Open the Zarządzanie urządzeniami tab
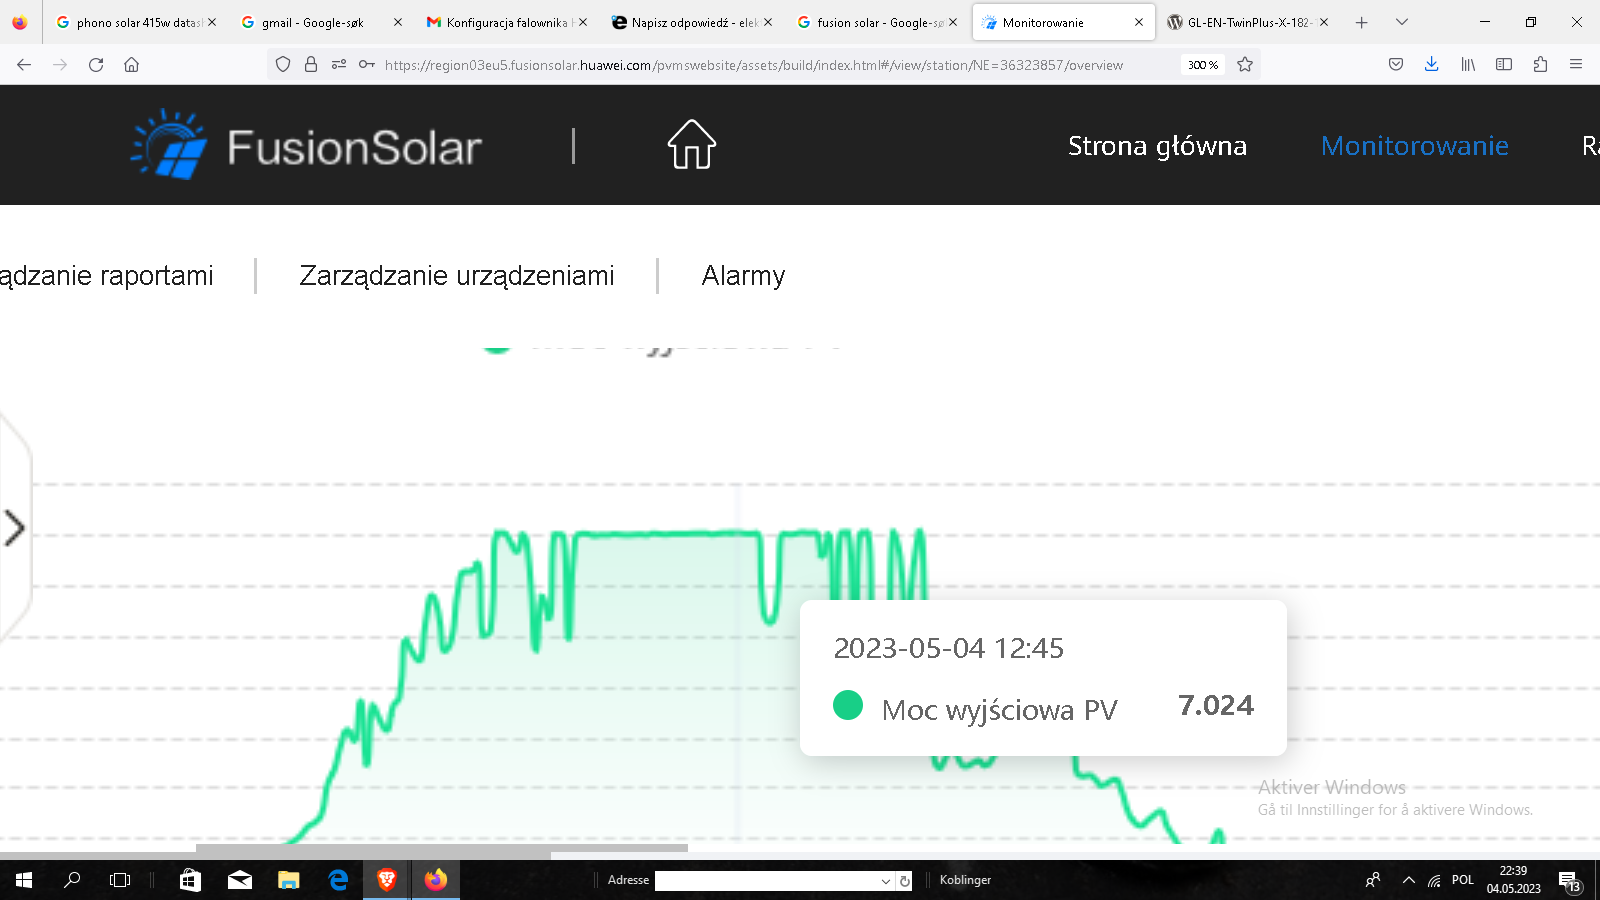Viewport: 1600px width, 900px height. [457, 276]
